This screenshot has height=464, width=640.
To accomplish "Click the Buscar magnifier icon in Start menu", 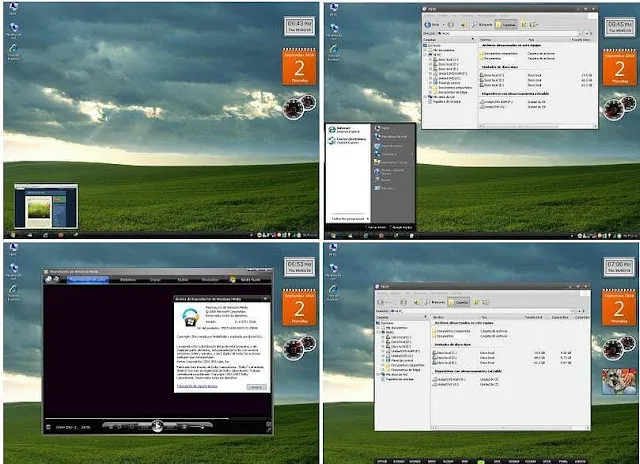I will (378, 180).
